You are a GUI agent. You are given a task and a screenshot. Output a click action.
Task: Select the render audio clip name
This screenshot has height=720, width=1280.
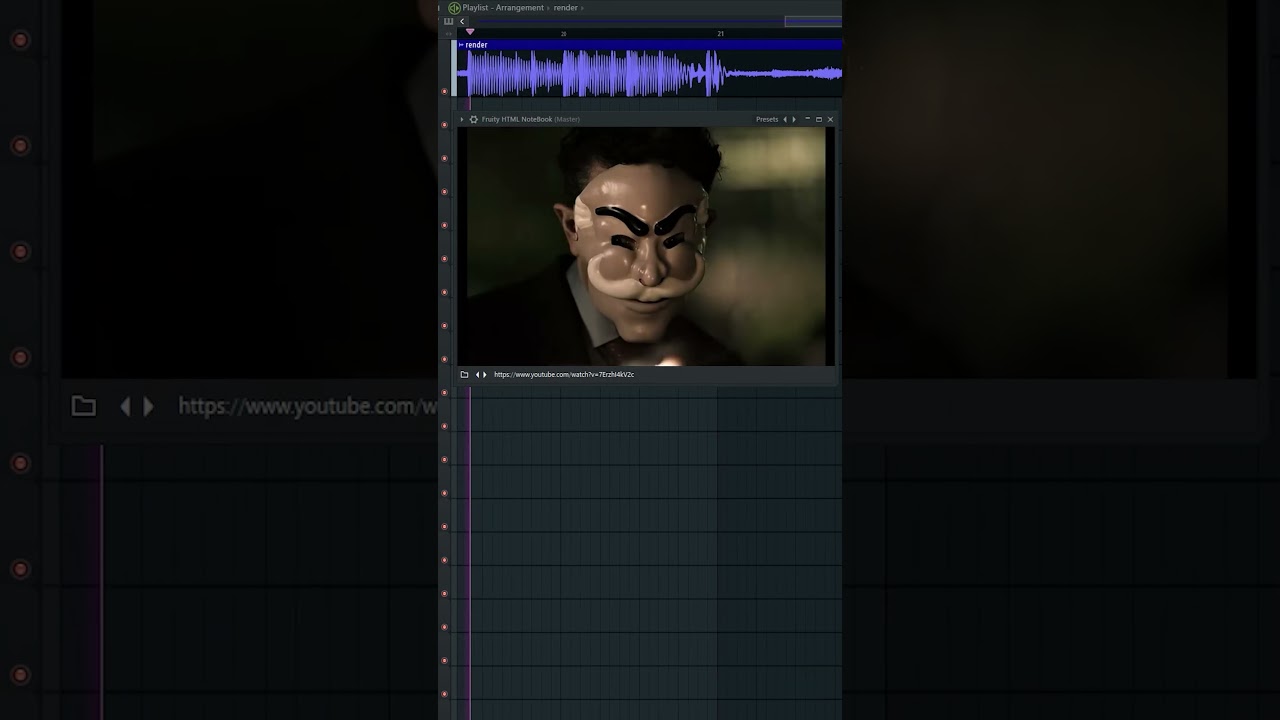click(476, 45)
